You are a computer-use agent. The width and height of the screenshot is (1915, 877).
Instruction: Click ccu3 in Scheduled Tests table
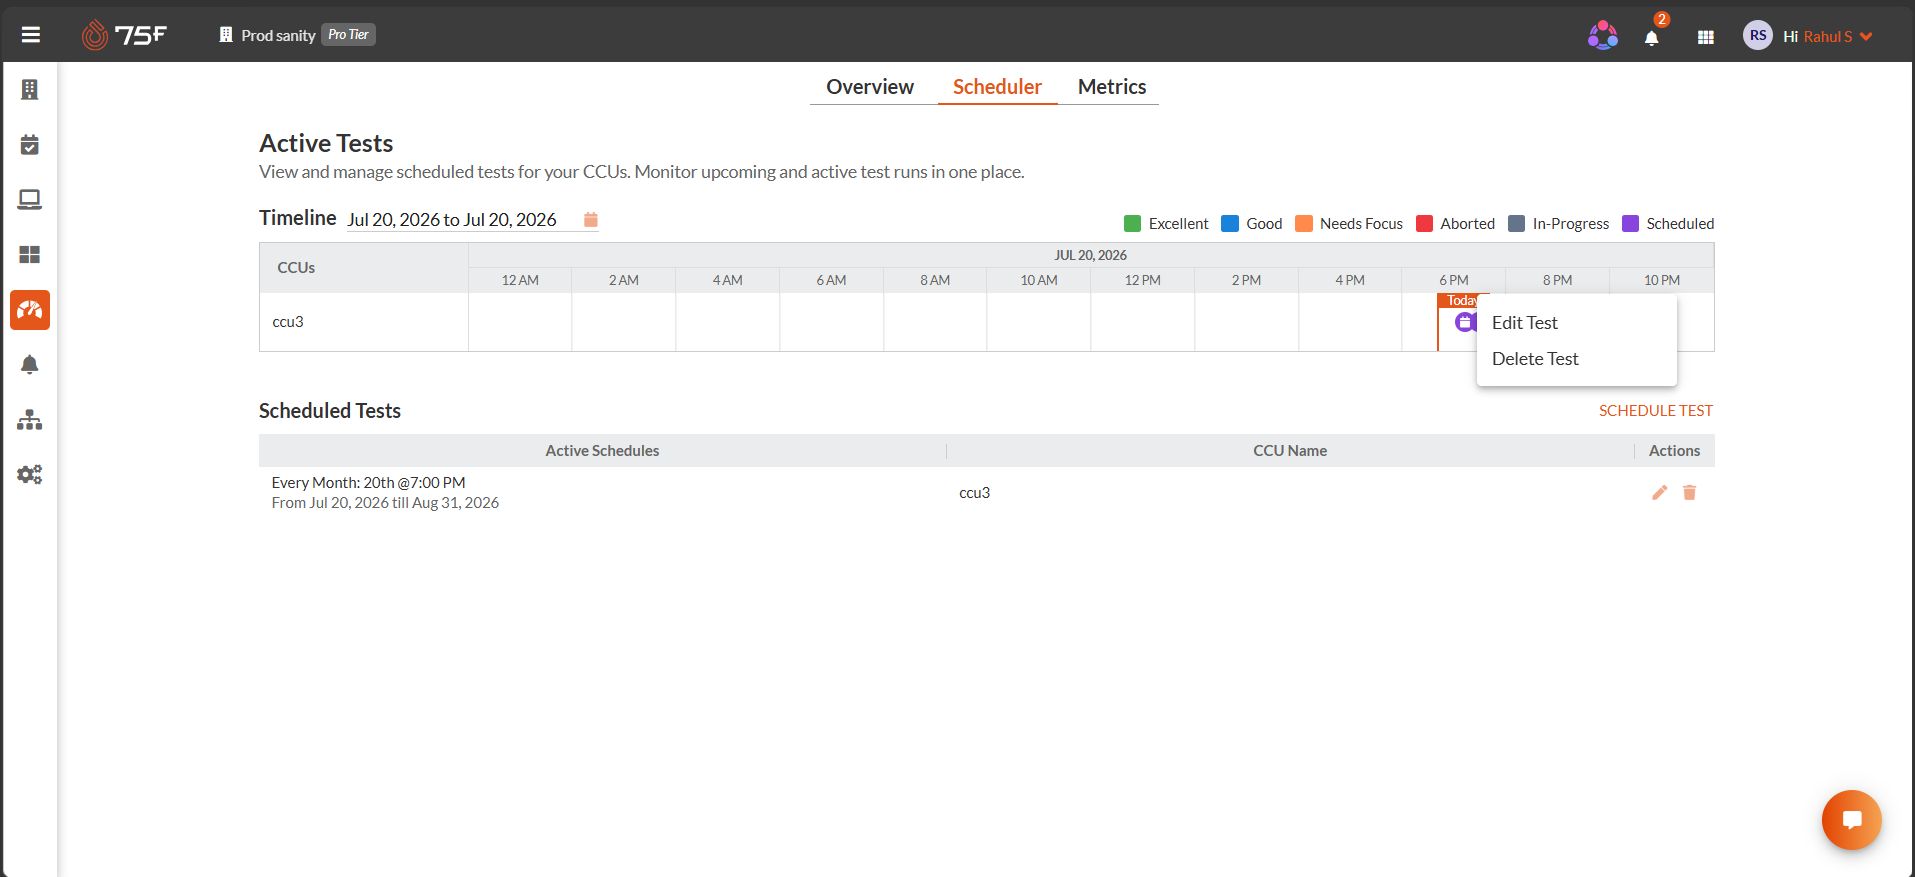pos(974,493)
